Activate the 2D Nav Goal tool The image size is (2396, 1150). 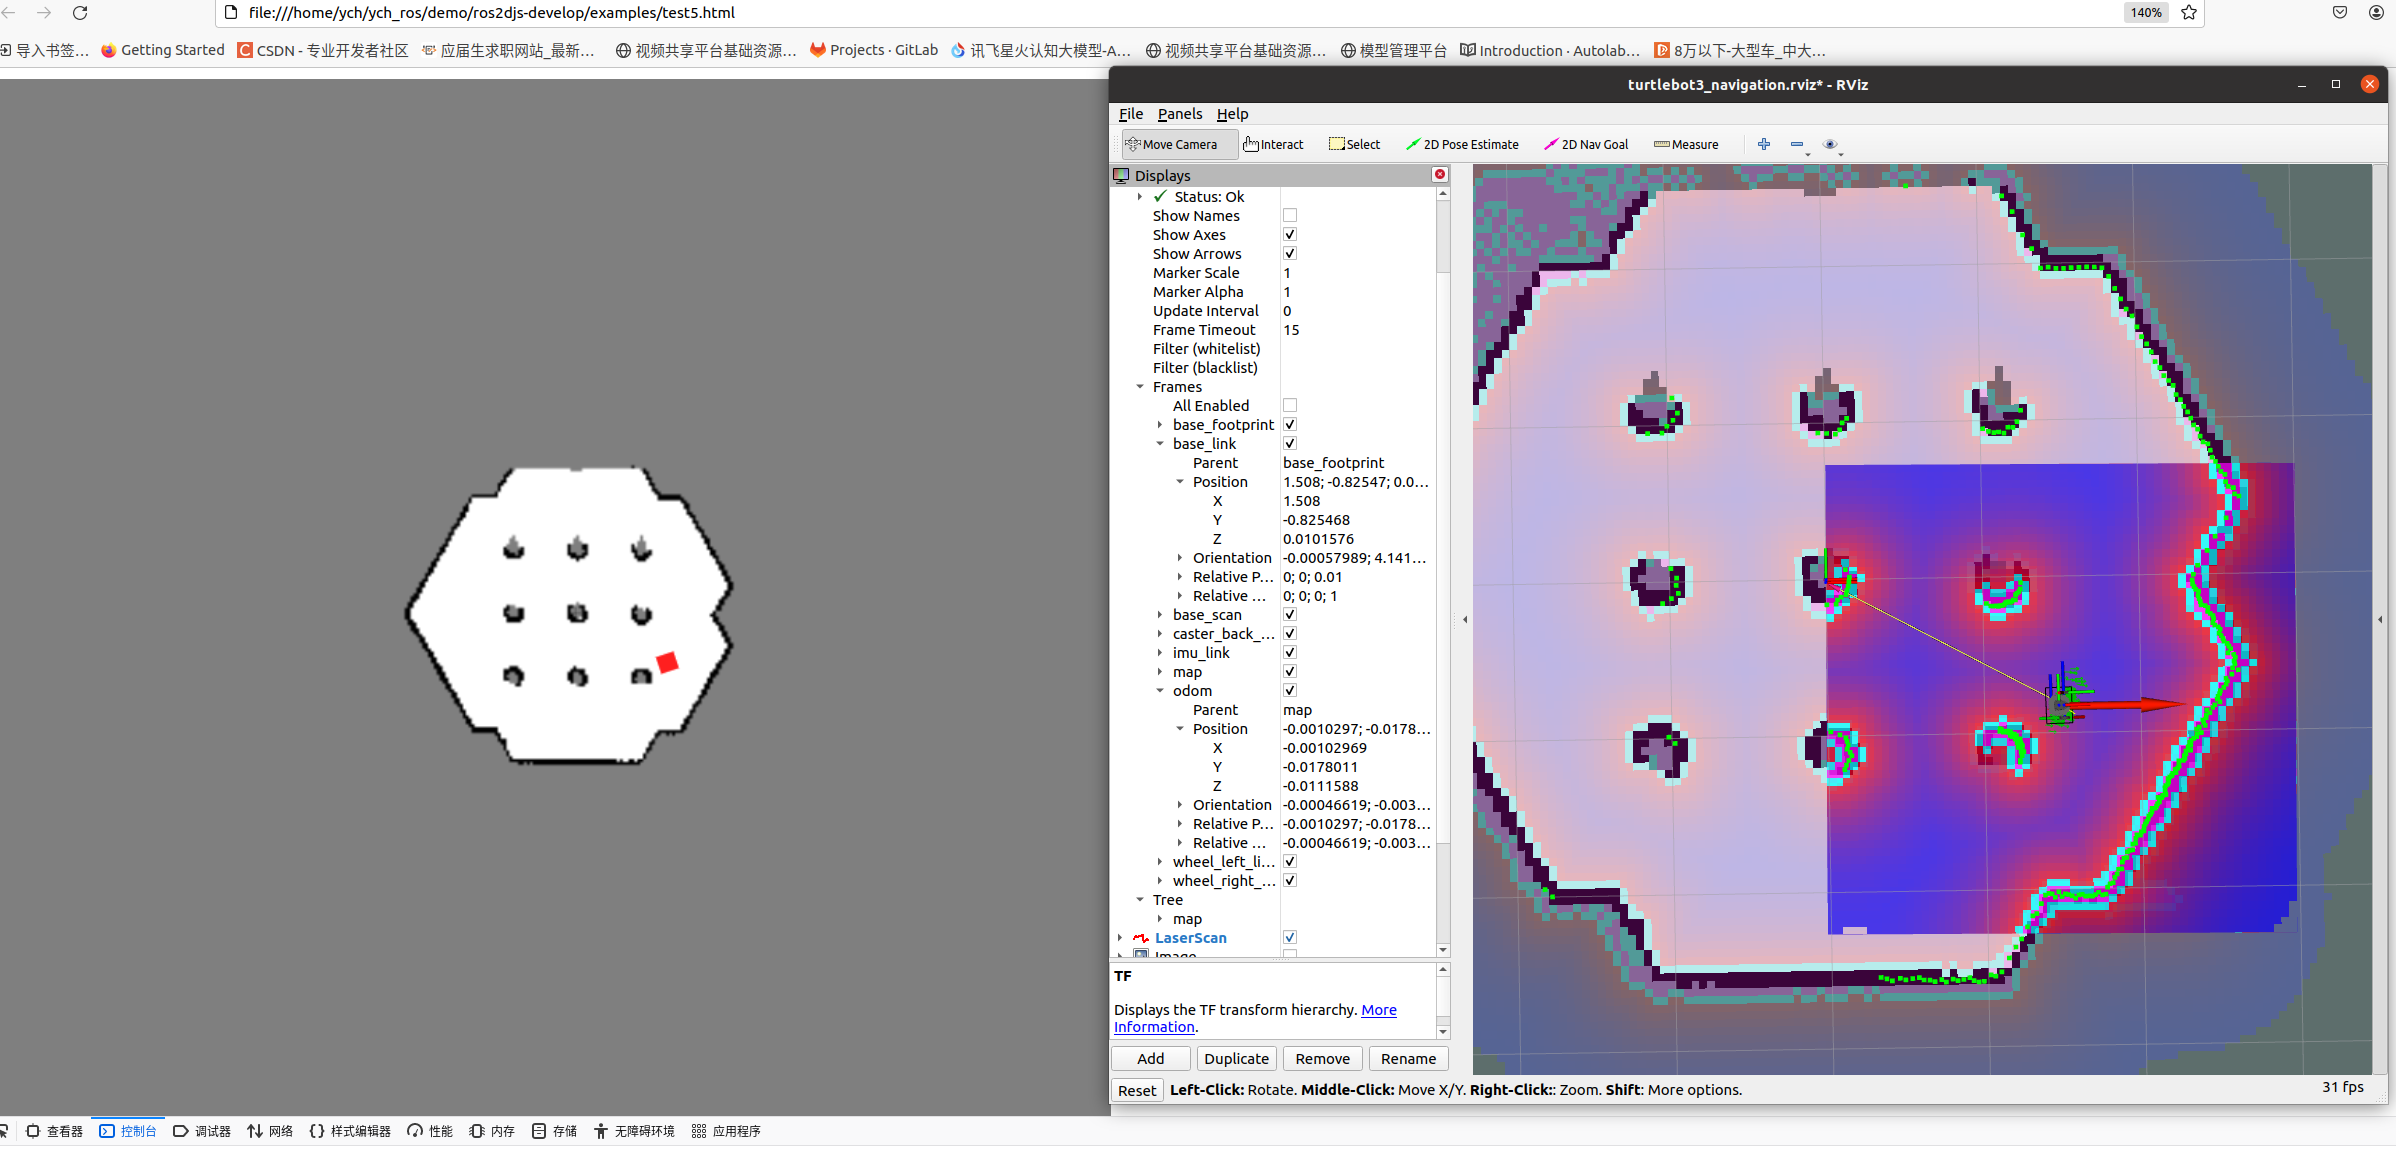(x=1586, y=144)
